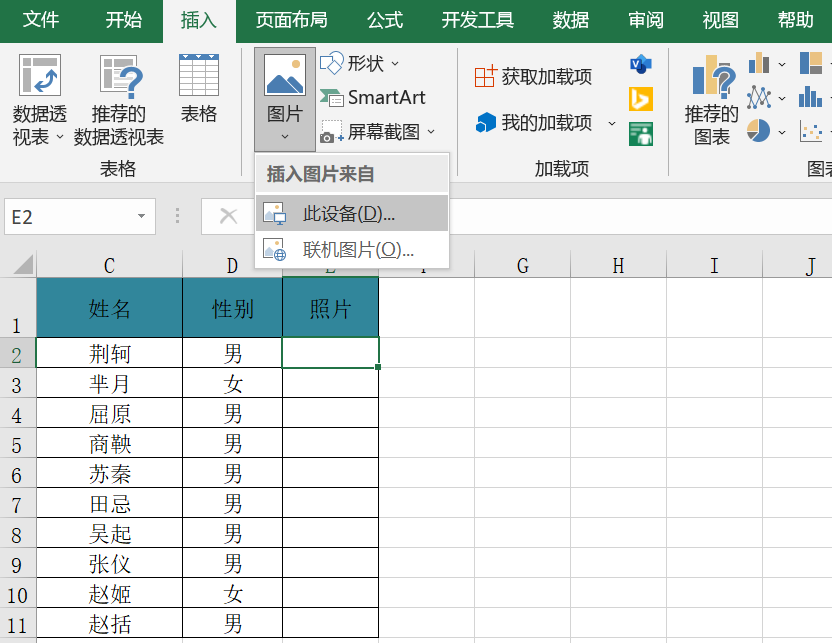Click the Name Box showing E2

point(80,216)
